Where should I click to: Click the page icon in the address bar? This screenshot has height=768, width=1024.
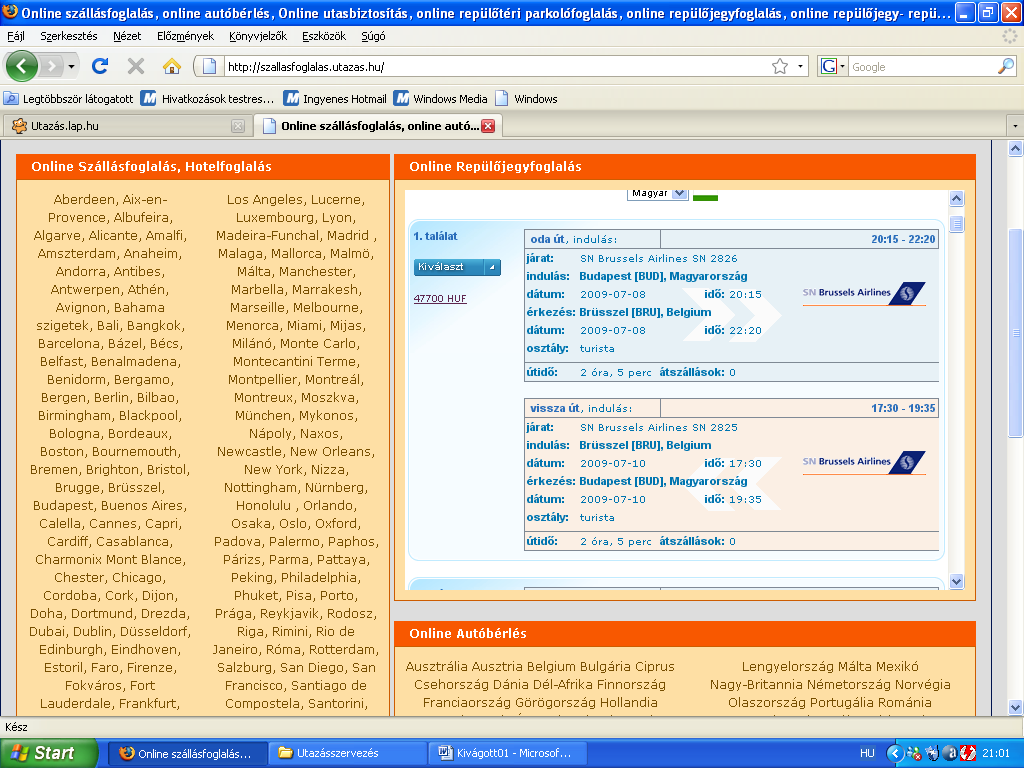point(210,67)
